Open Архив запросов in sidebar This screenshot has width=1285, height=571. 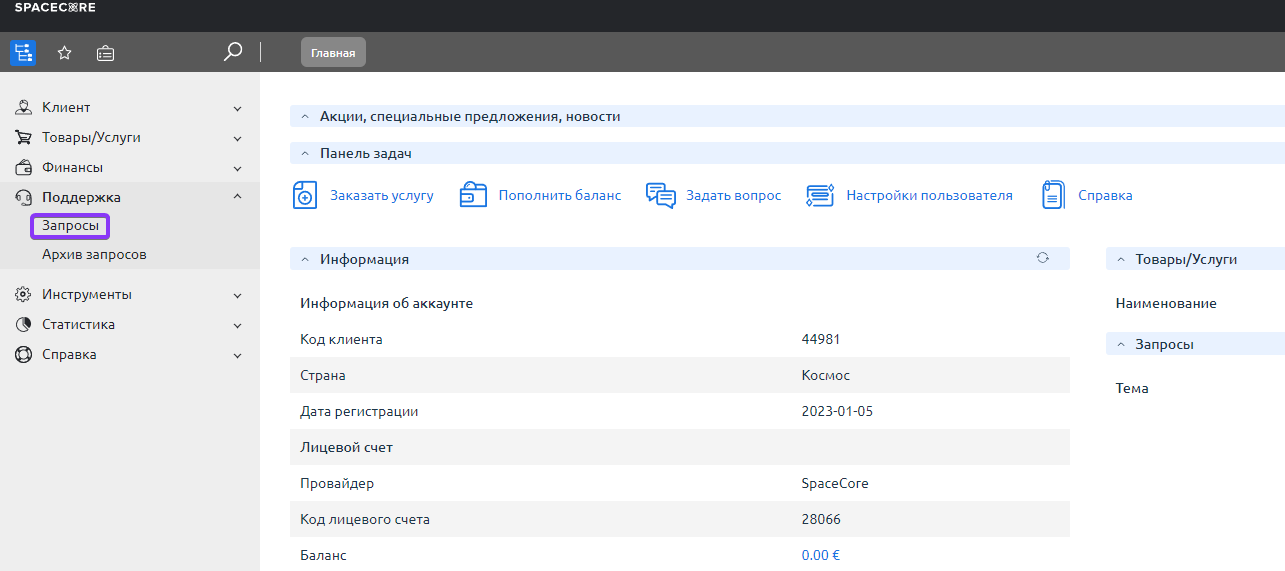tap(94, 255)
